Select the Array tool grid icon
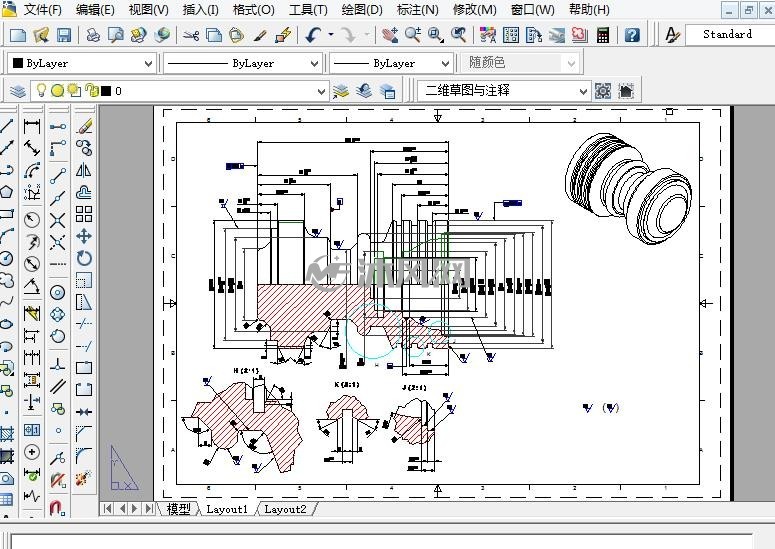Image resolution: width=775 pixels, height=549 pixels. 84,214
